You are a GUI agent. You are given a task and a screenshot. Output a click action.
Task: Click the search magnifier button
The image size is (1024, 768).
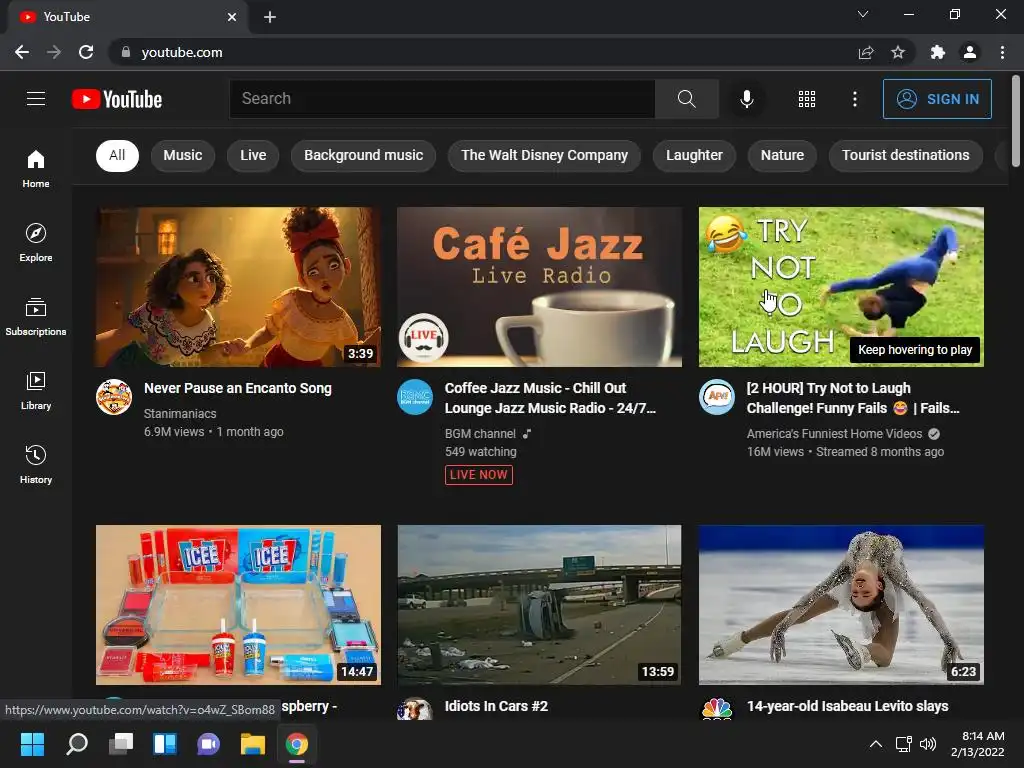[x=686, y=99]
